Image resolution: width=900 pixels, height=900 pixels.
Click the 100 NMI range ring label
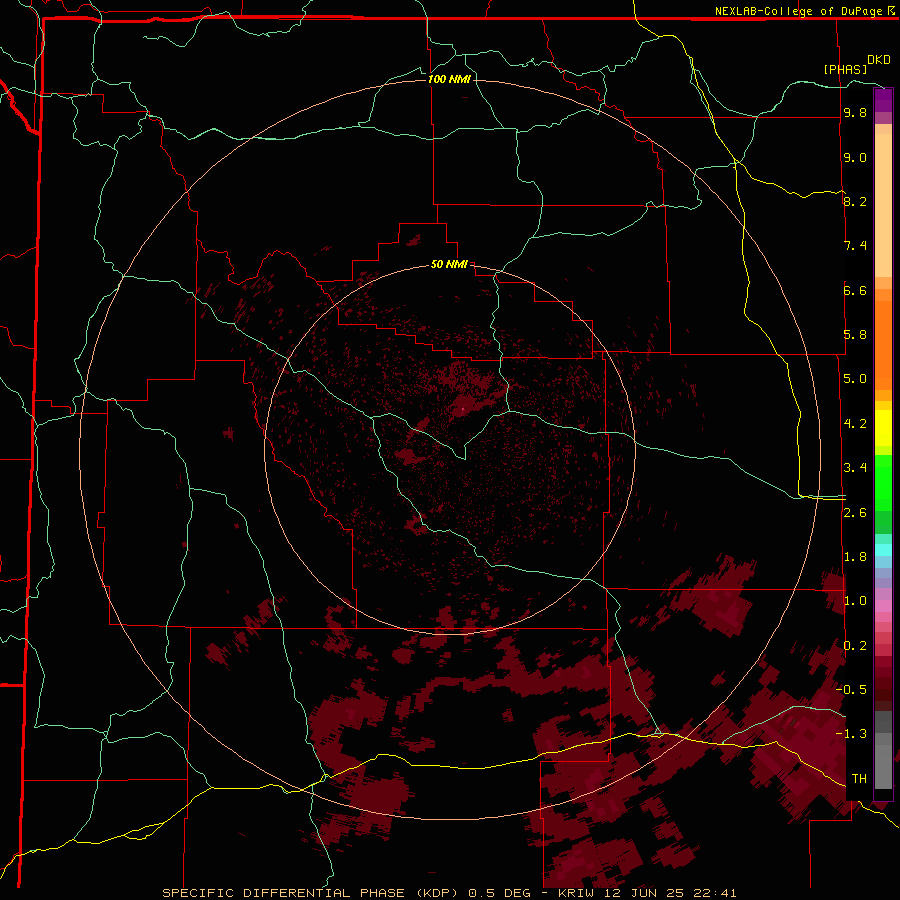tap(449, 79)
